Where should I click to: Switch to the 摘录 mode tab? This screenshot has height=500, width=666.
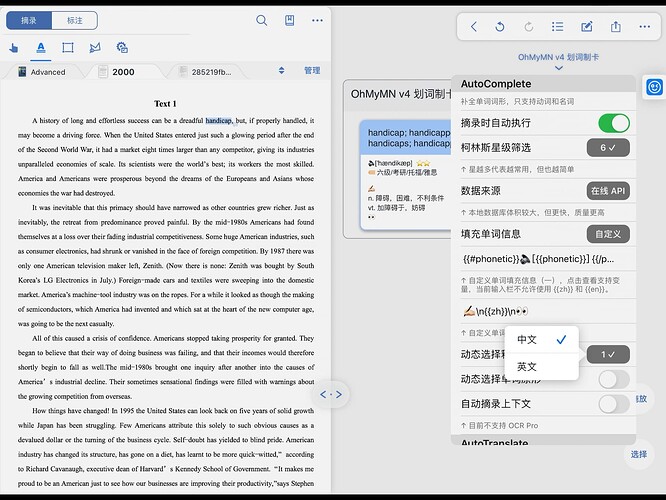tap(29, 20)
